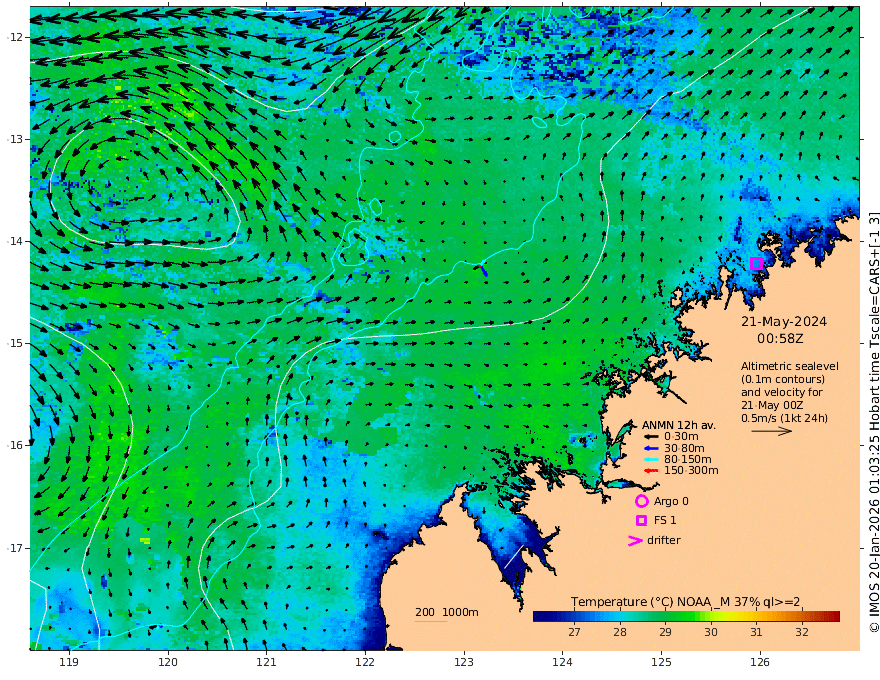The height and width of the screenshot is (680, 880).
Task: Click the longitude axis label 124
Action: coord(563,663)
